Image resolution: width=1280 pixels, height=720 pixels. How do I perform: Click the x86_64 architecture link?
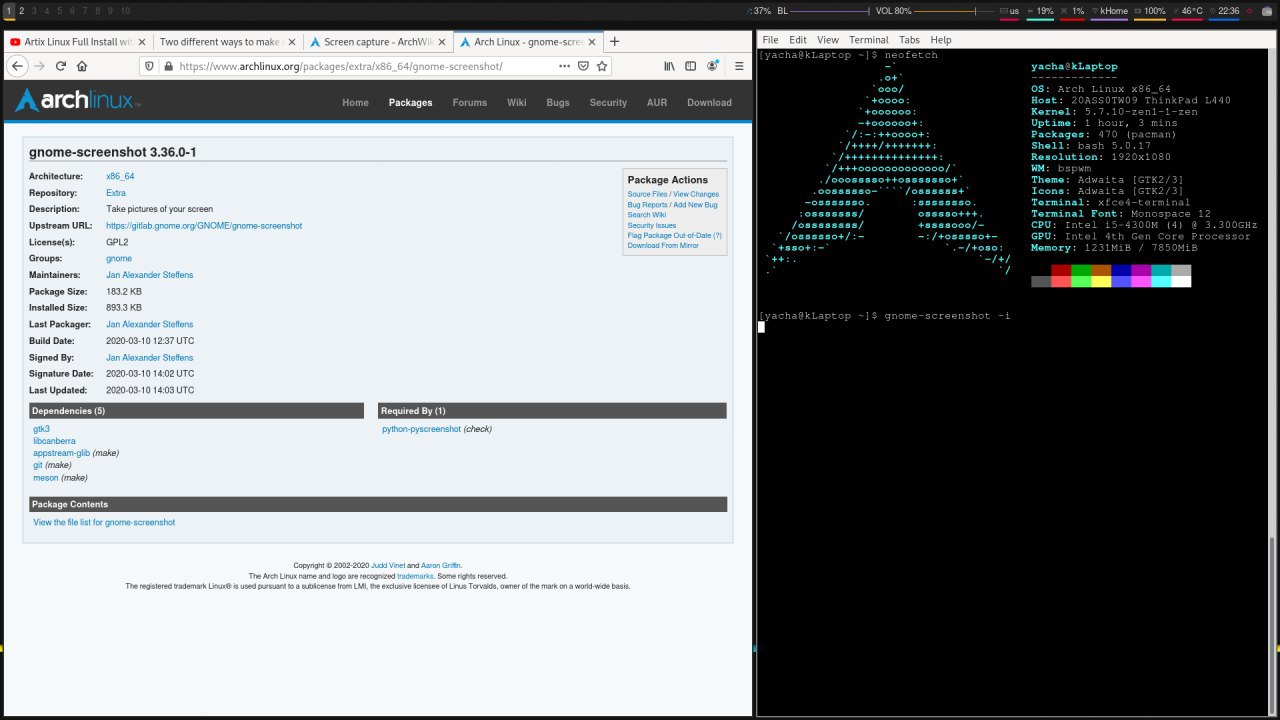(x=120, y=176)
